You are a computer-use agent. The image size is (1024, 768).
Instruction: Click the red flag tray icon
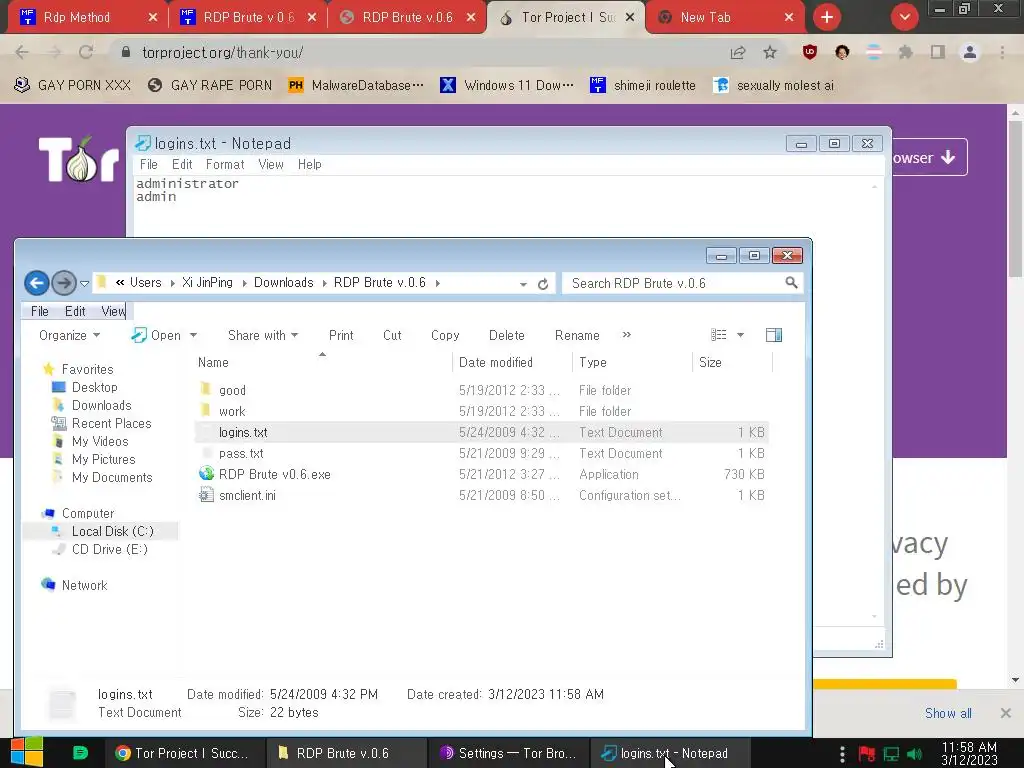[x=867, y=754]
